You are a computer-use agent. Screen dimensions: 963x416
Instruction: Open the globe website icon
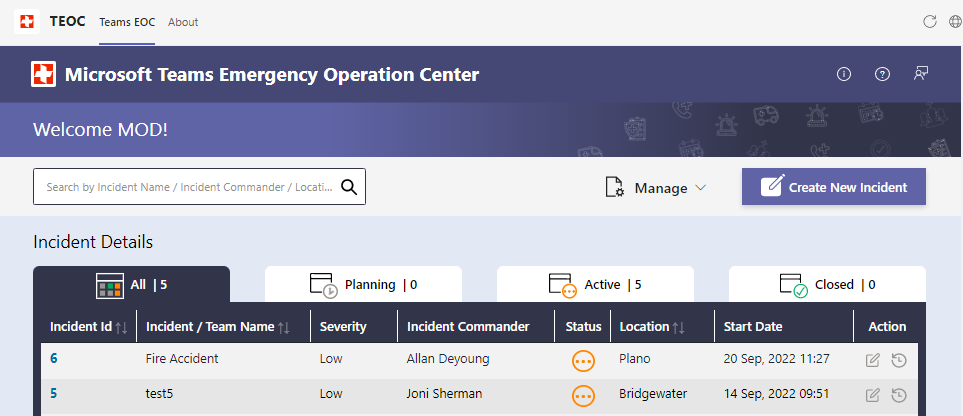point(955,22)
